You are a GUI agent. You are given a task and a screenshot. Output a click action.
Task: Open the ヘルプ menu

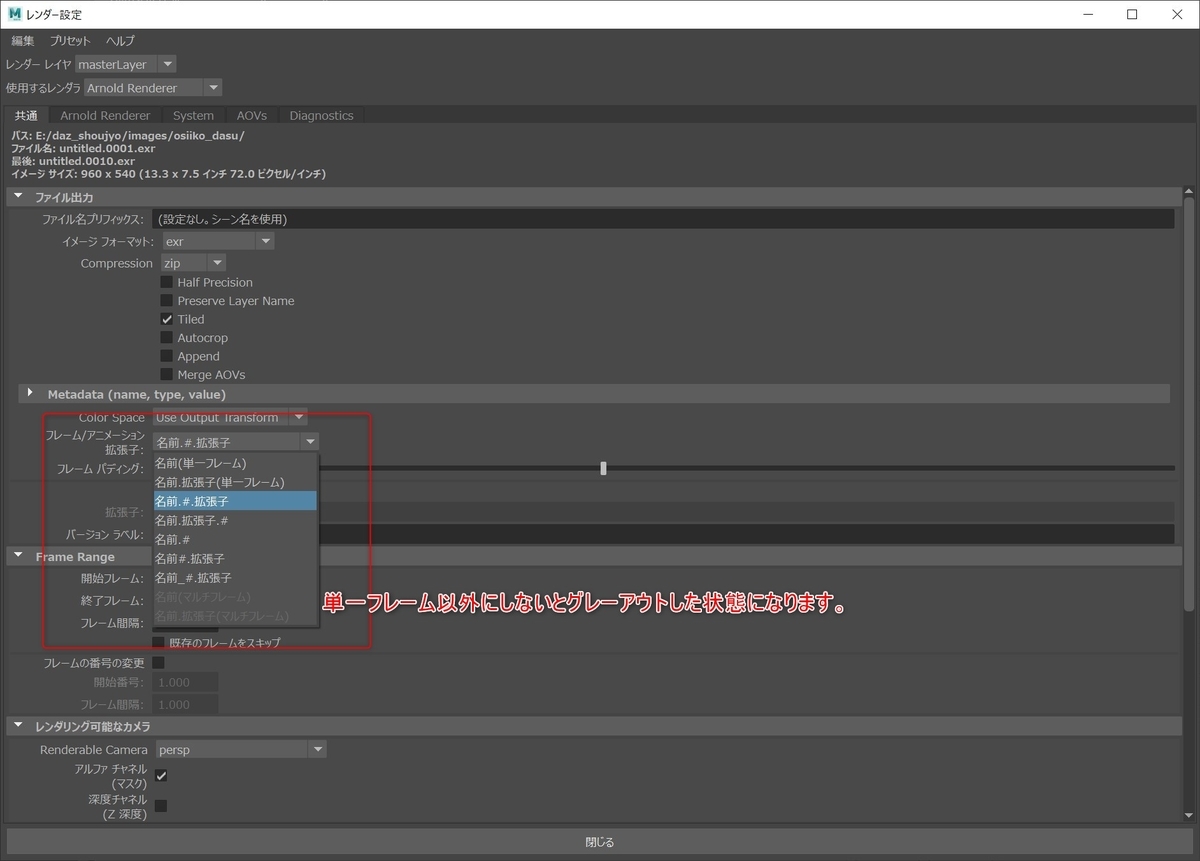click(120, 41)
